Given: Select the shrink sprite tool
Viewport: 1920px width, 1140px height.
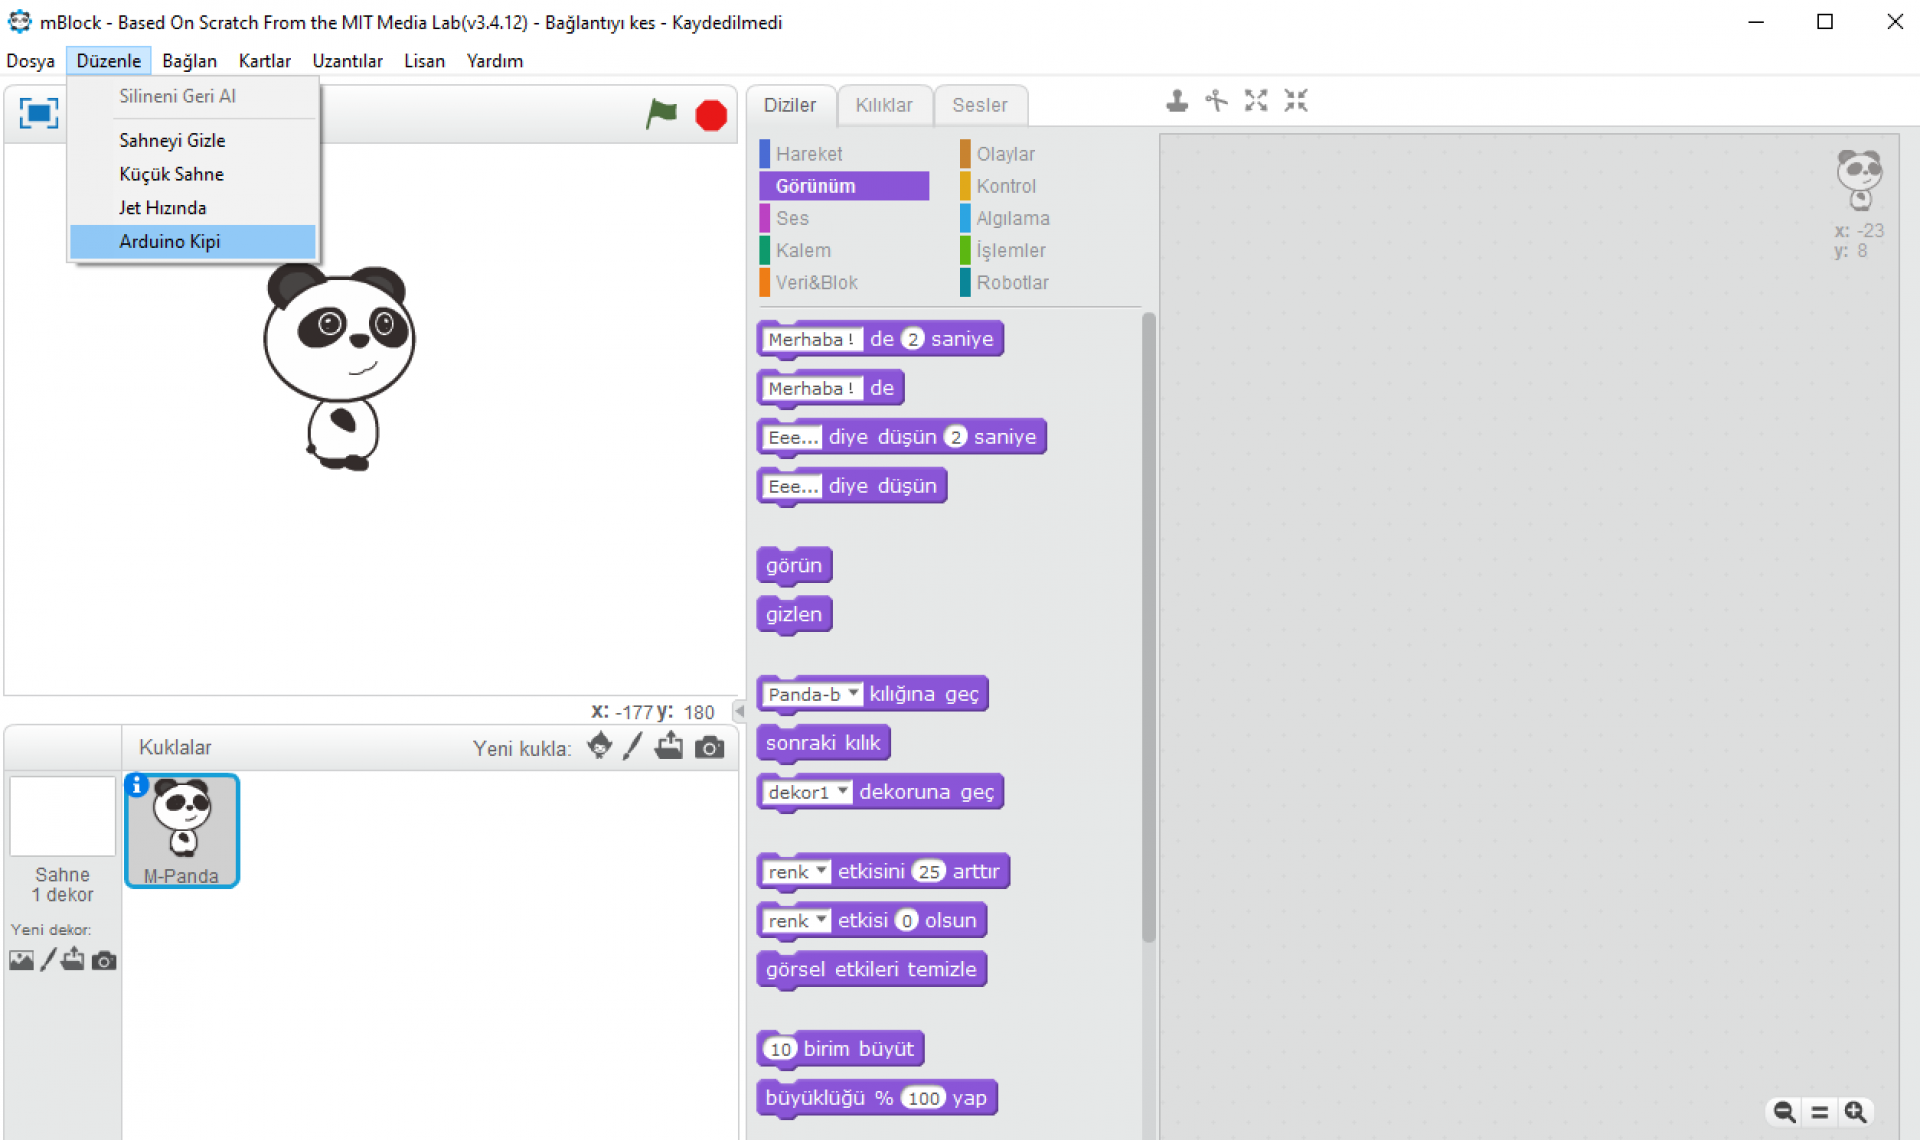Looking at the screenshot, I should click(x=1296, y=100).
